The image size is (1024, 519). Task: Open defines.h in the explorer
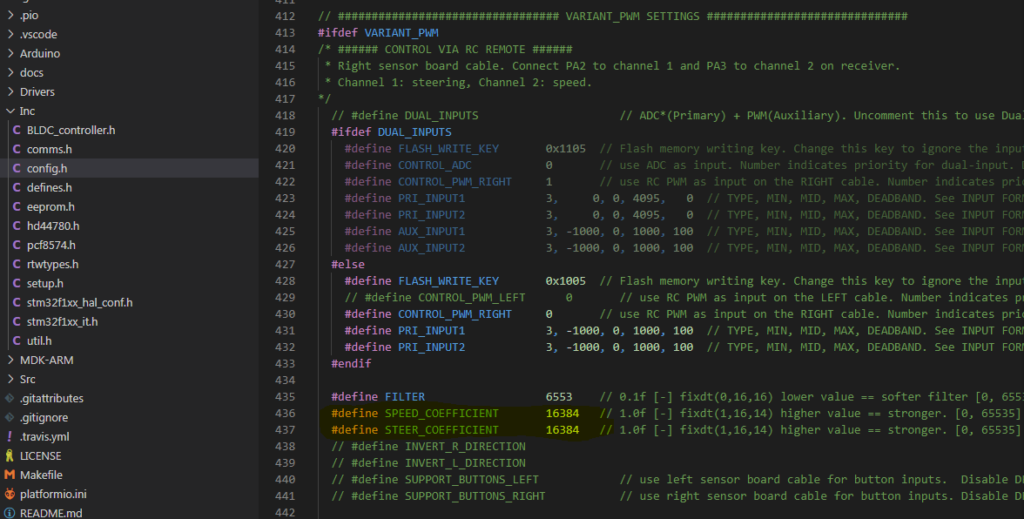click(49, 187)
